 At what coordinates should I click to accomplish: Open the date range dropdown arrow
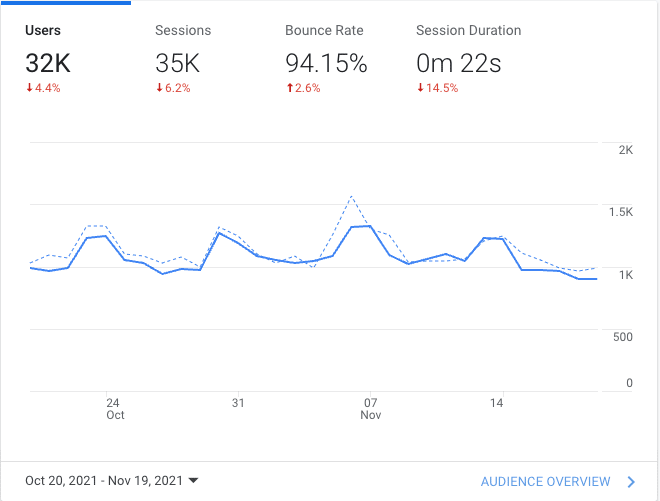coord(193,480)
